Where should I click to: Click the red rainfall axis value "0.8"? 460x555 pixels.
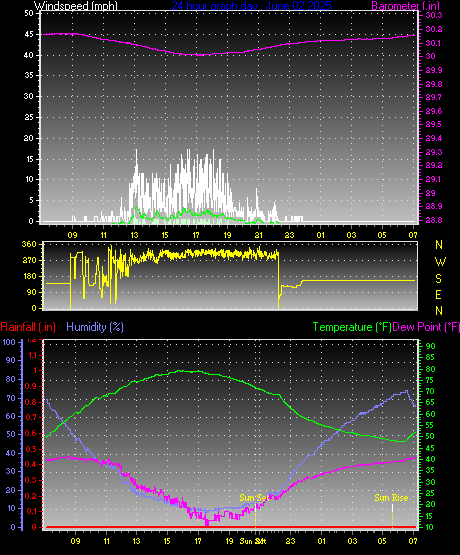[31, 402]
